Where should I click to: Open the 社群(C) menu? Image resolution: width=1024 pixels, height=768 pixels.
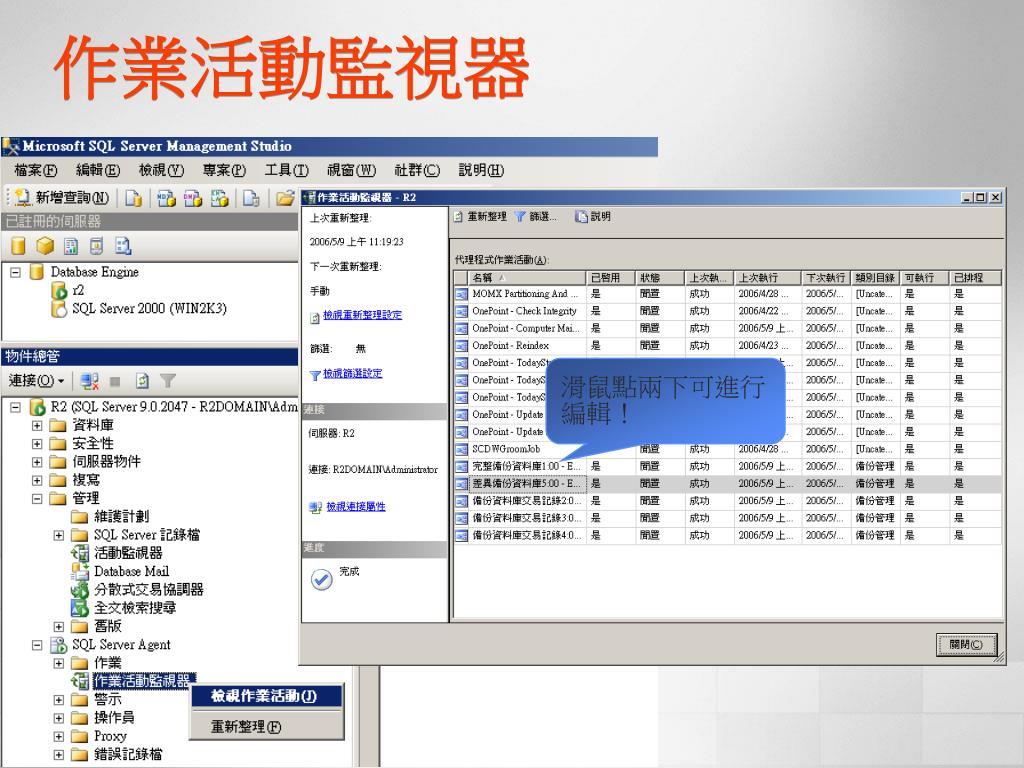[x=417, y=170]
